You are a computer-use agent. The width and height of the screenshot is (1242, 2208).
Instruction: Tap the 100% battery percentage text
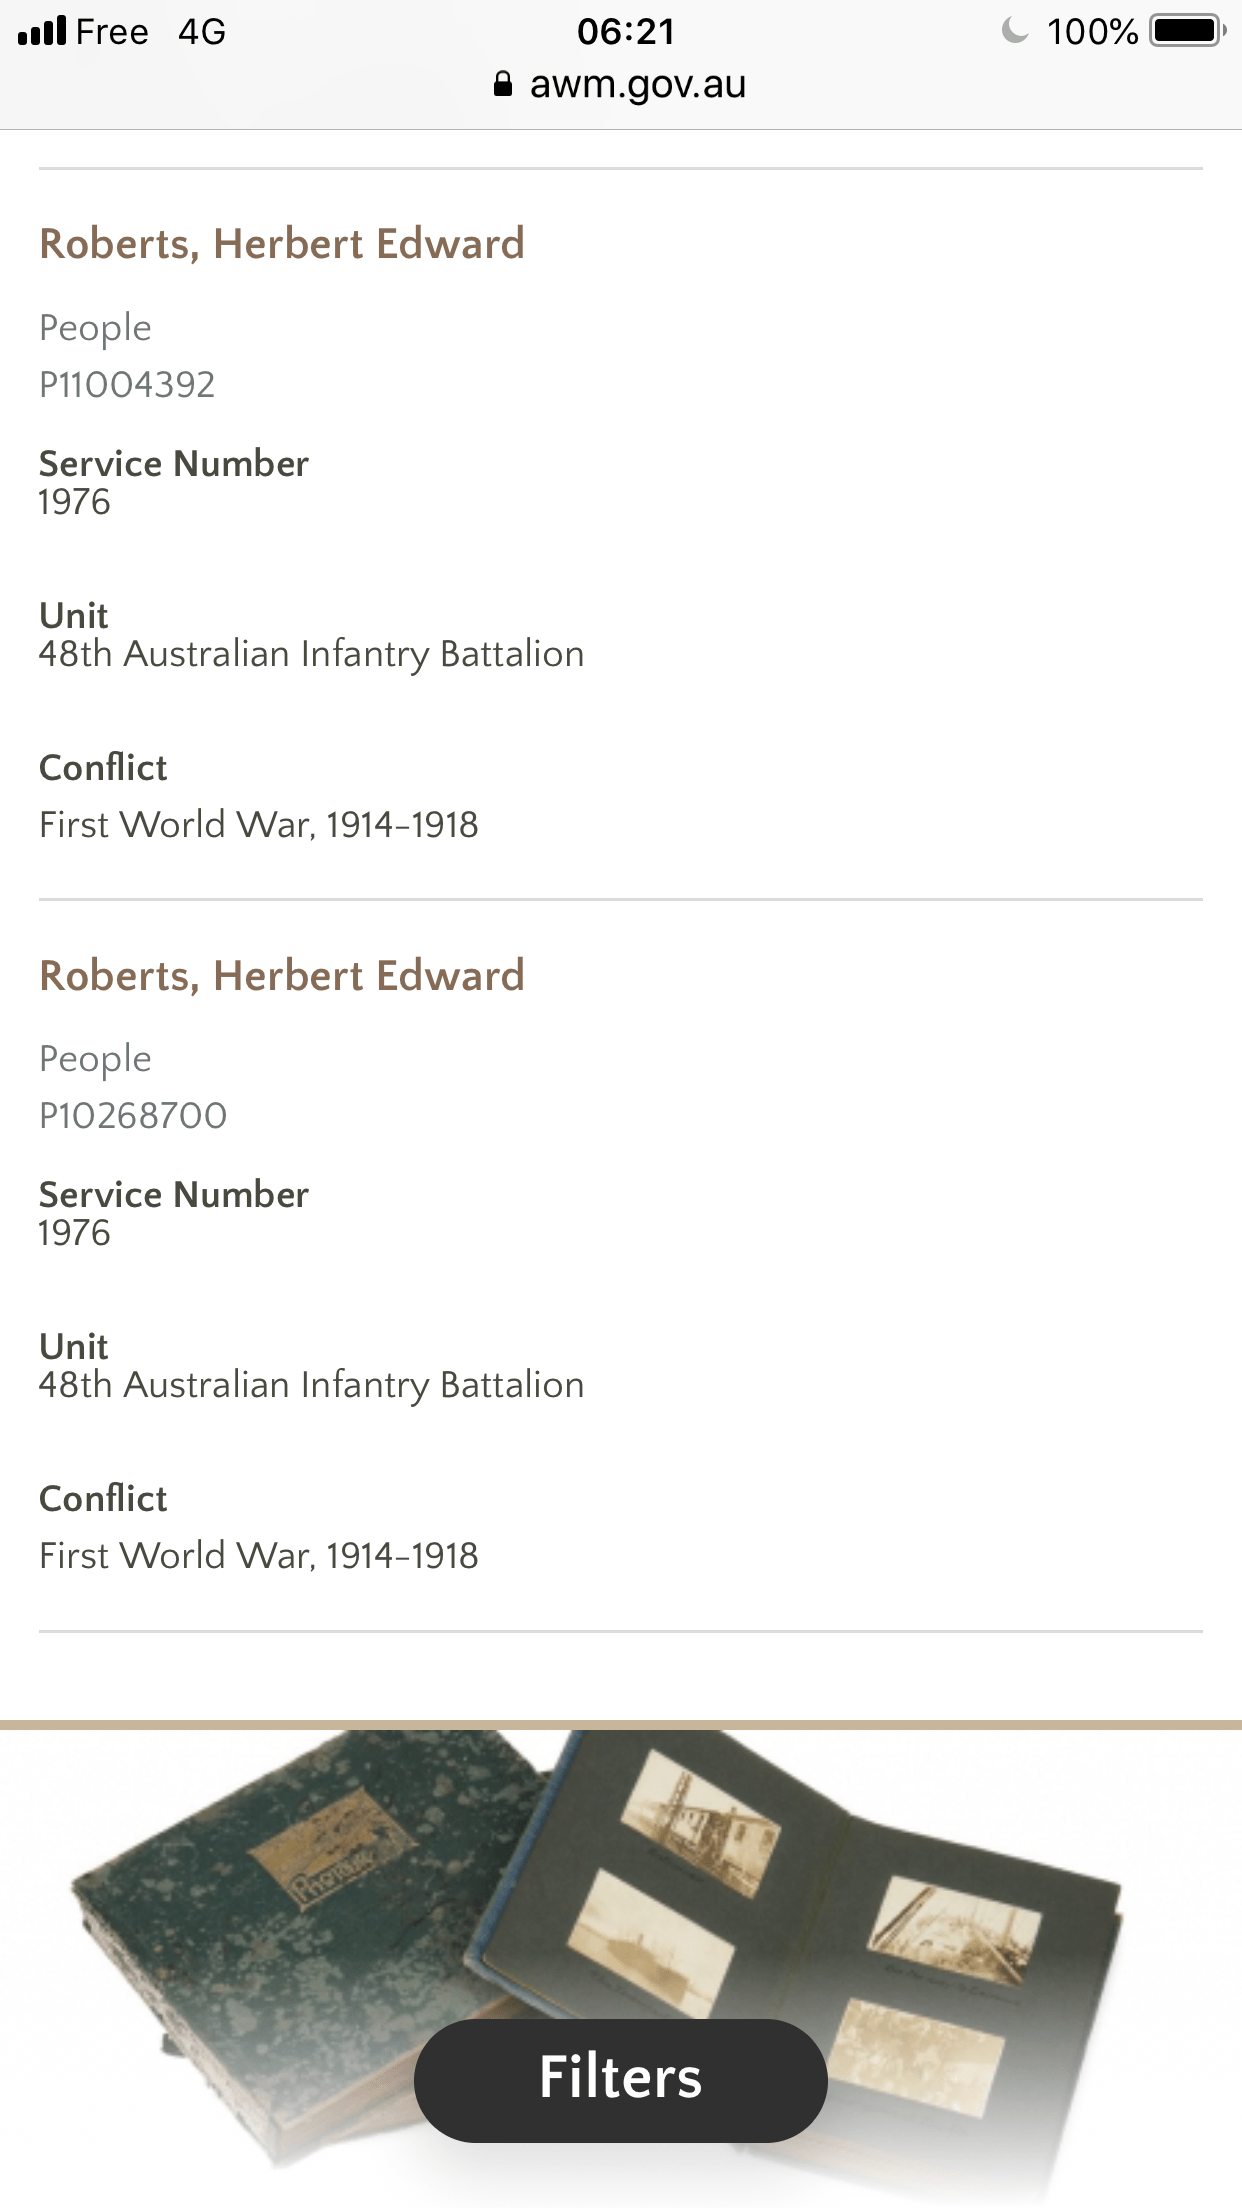pyautogui.click(x=1092, y=31)
